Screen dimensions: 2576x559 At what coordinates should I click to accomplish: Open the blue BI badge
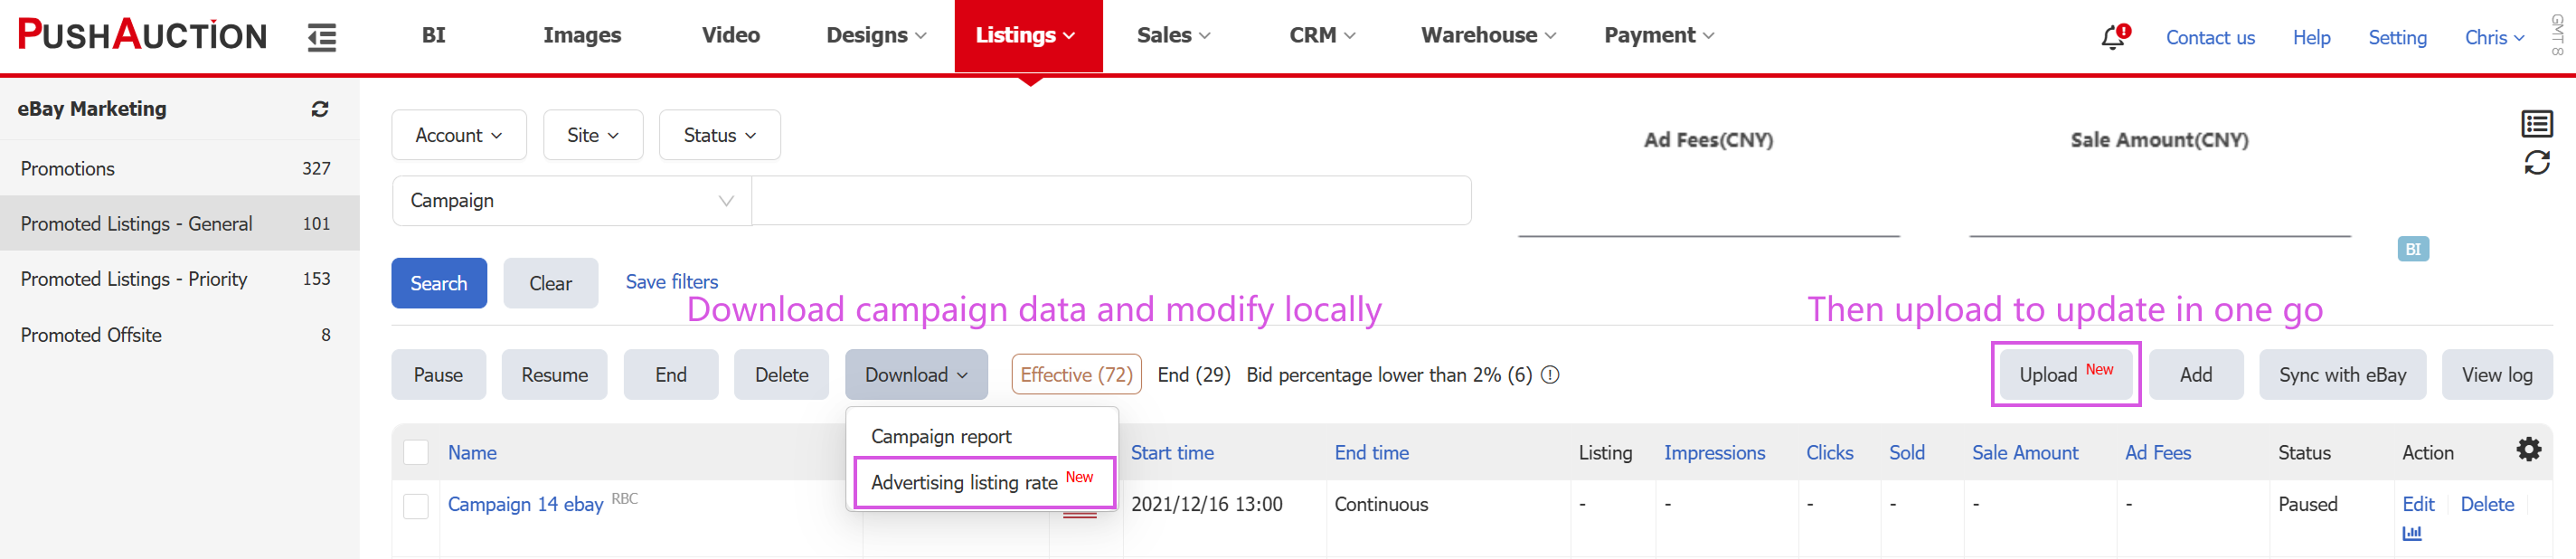[2412, 249]
